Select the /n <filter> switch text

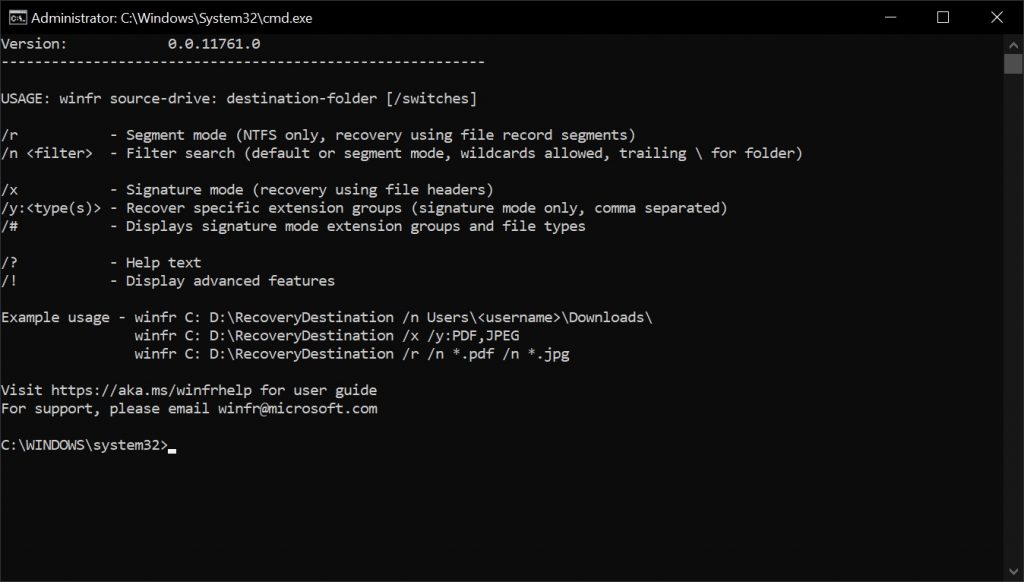(x=47, y=153)
